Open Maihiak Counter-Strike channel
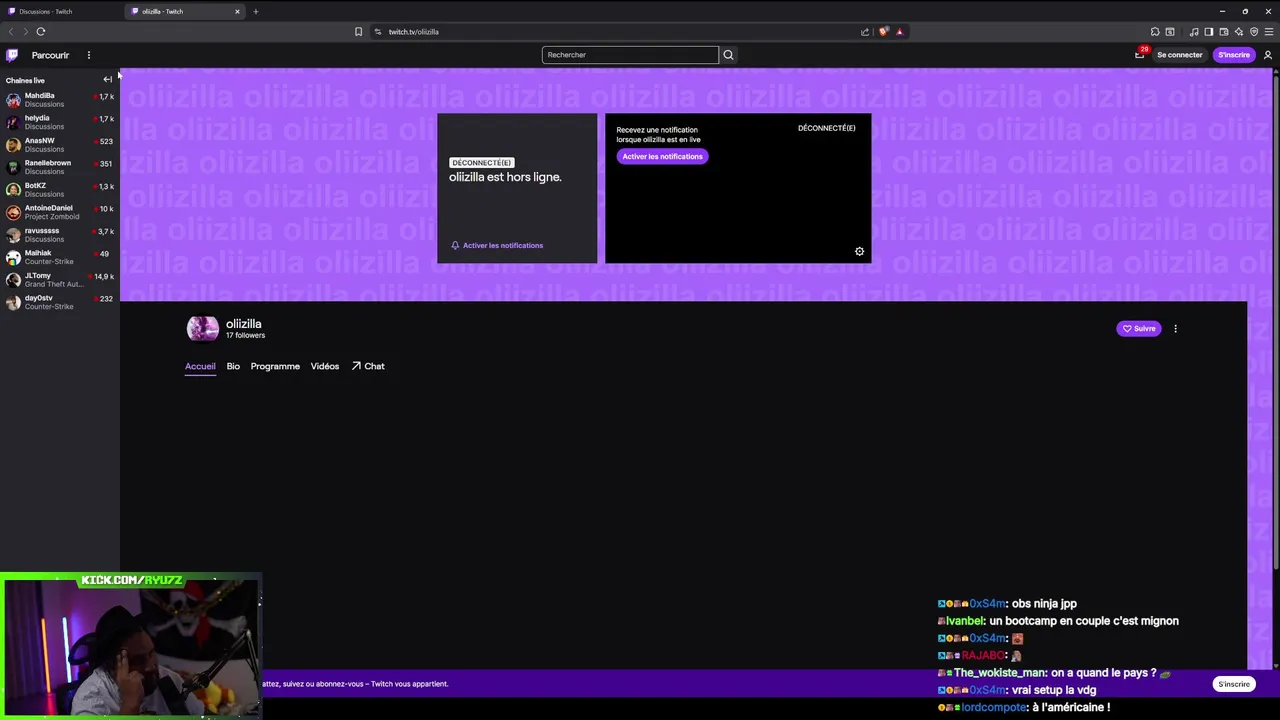Image resolution: width=1280 pixels, height=720 pixels. point(60,257)
